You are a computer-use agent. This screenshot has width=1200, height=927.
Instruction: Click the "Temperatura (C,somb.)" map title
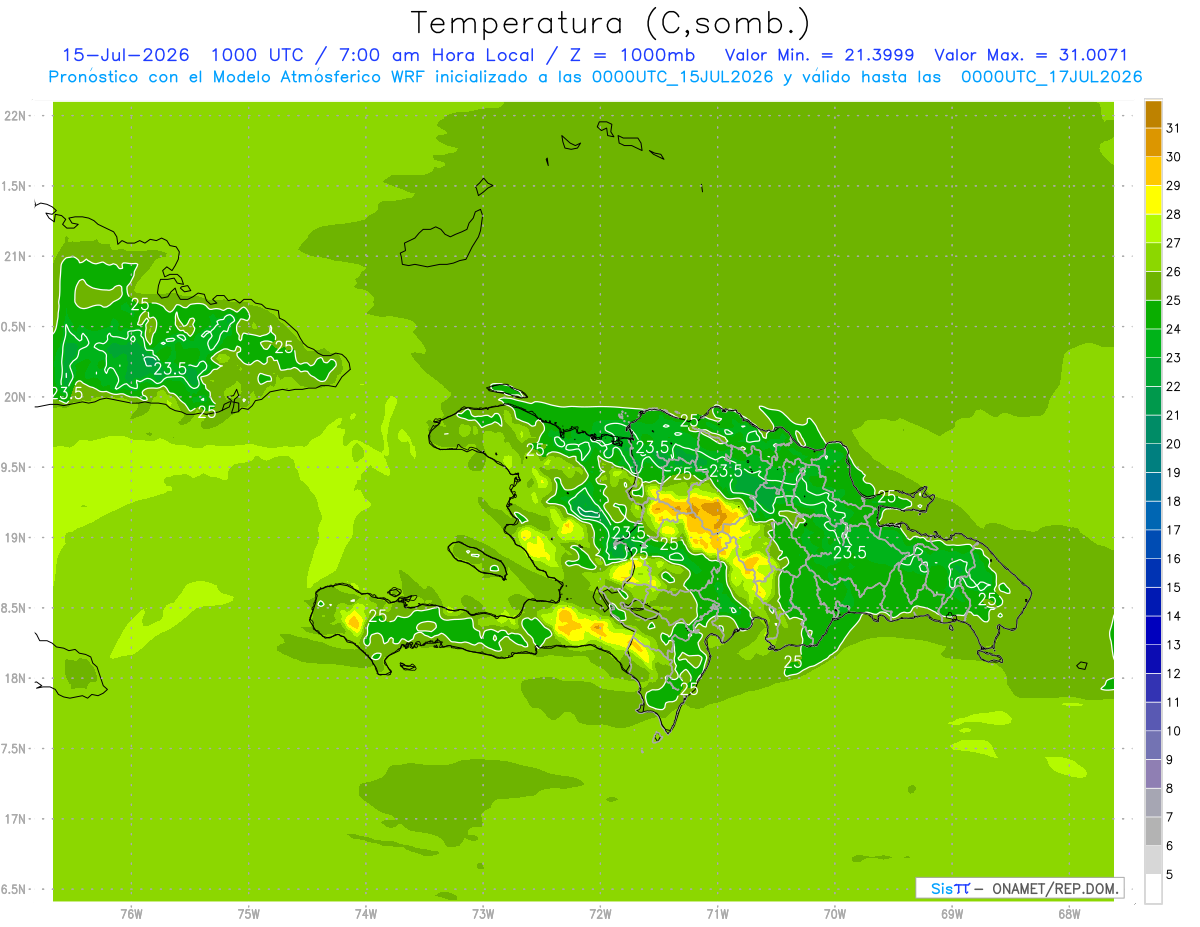tap(610, 23)
